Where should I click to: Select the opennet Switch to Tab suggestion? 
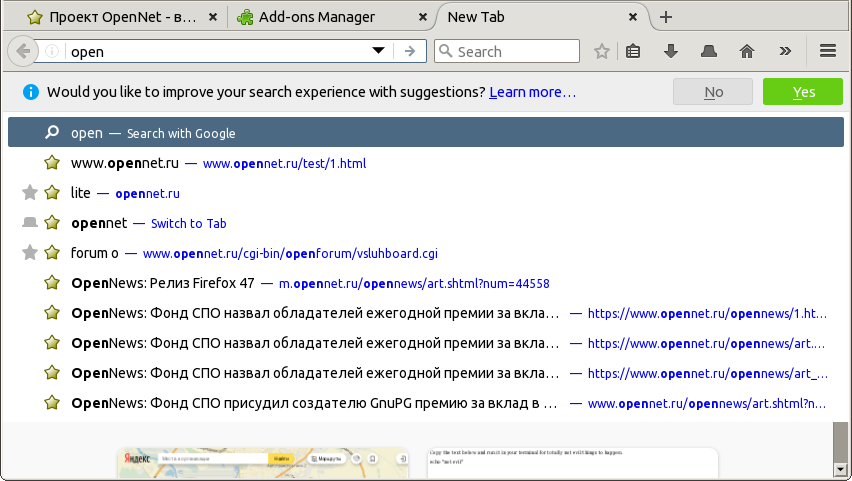[150, 223]
